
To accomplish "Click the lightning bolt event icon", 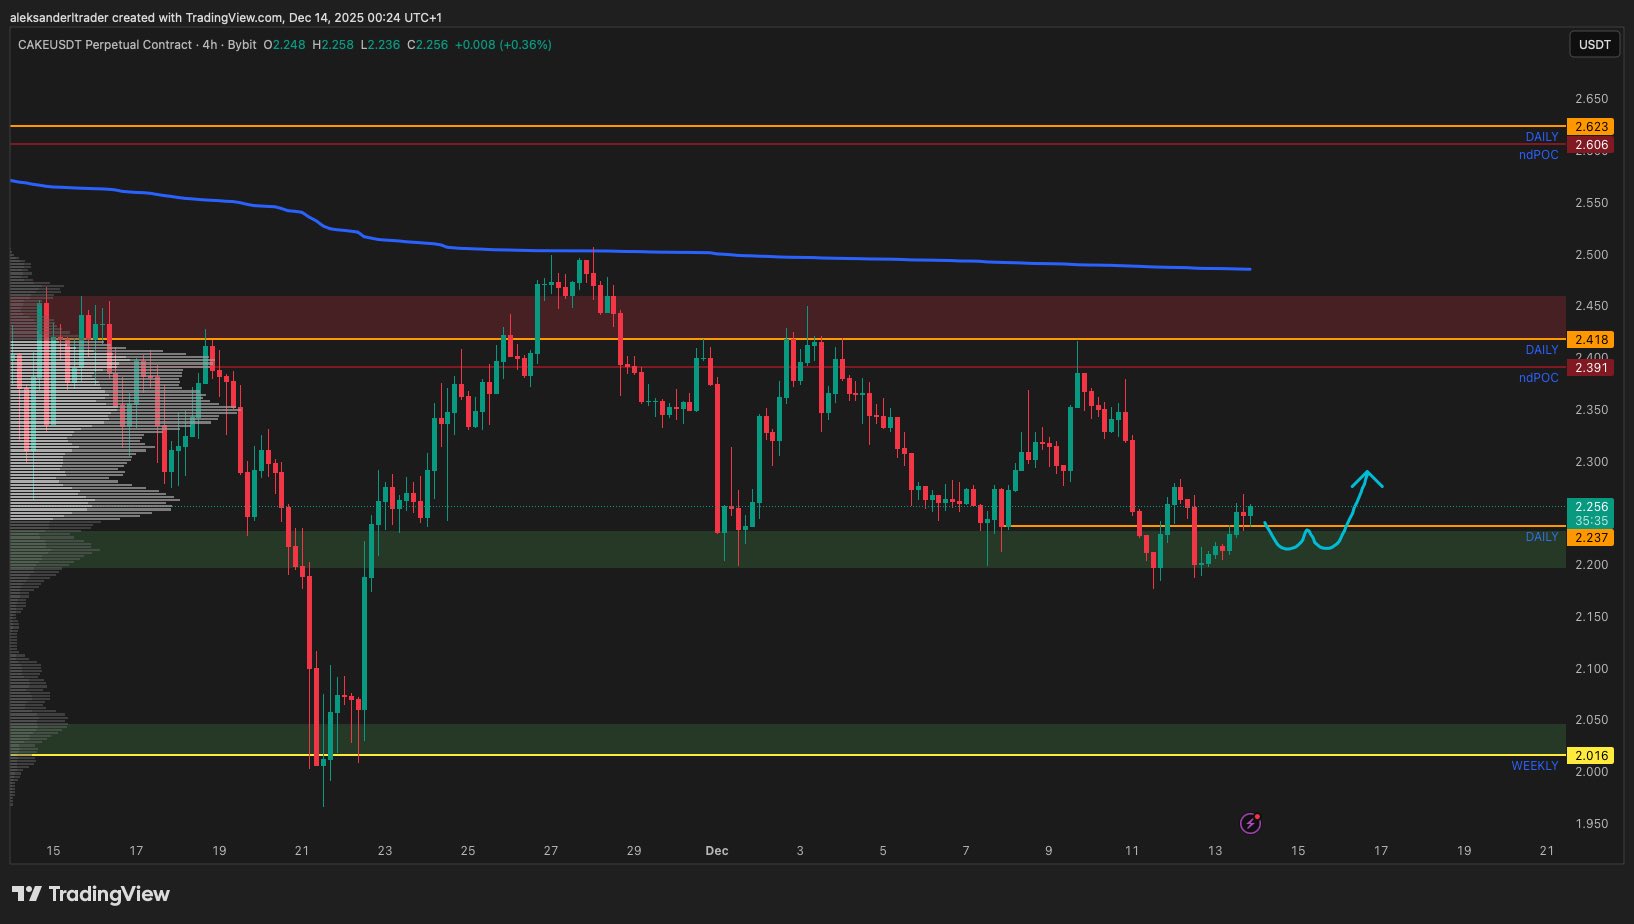I will (1250, 823).
